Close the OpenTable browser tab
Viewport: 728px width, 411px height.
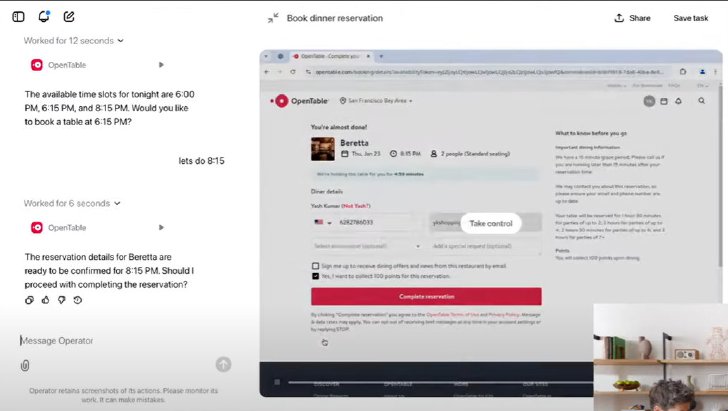pyautogui.click(x=368, y=56)
